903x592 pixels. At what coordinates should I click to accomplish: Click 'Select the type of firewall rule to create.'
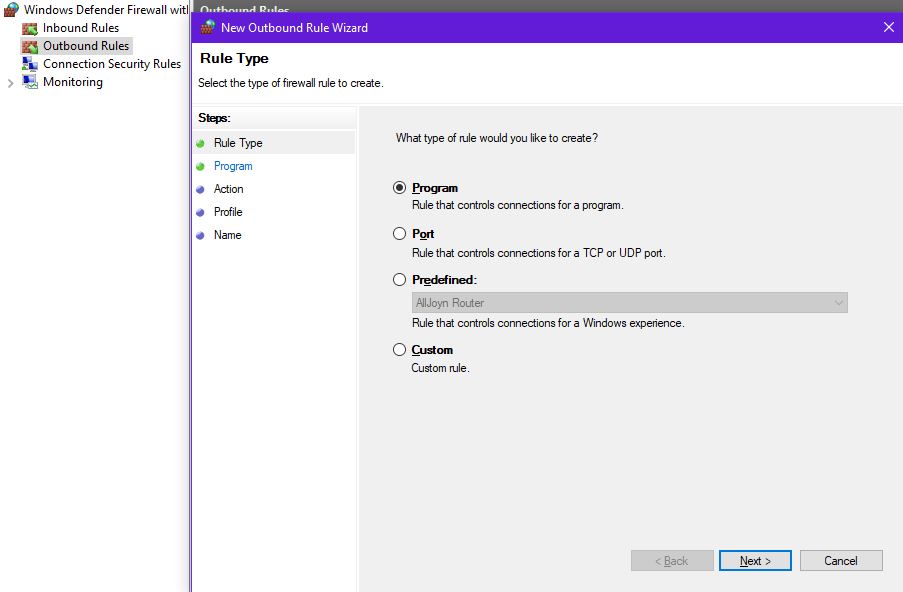click(x=291, y=83)
